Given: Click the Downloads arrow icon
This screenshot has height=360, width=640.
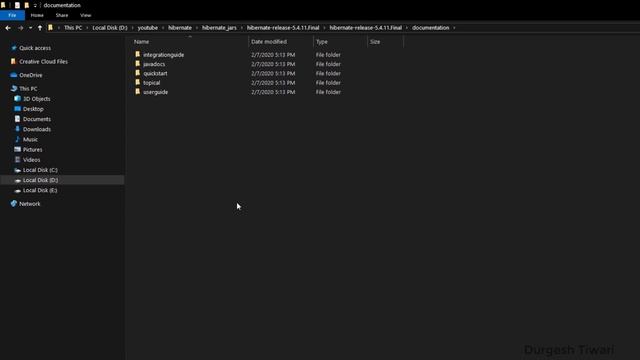Looking at the screenshot, I should click(17, 129).
